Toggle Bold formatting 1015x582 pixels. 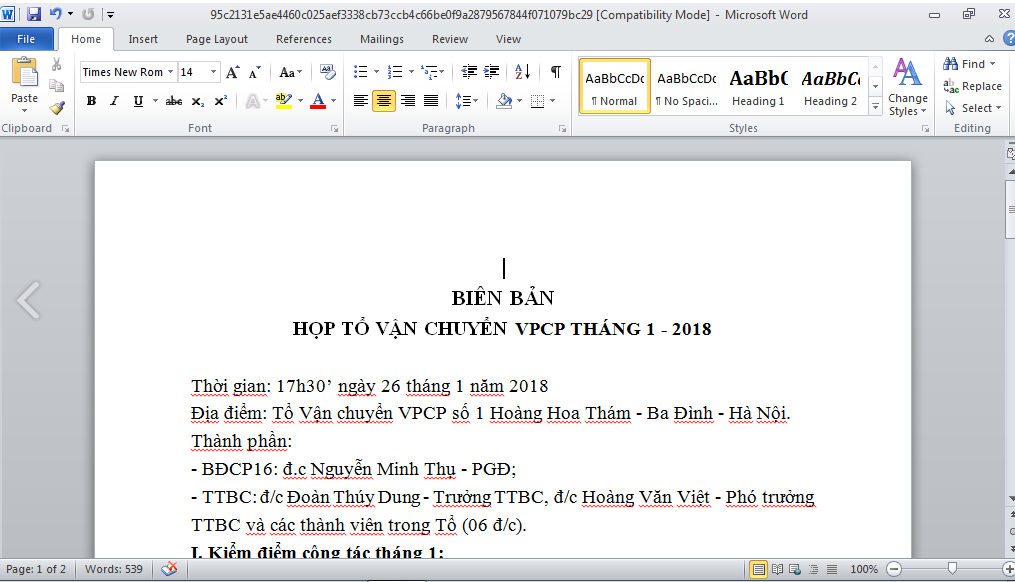point(91,101)
